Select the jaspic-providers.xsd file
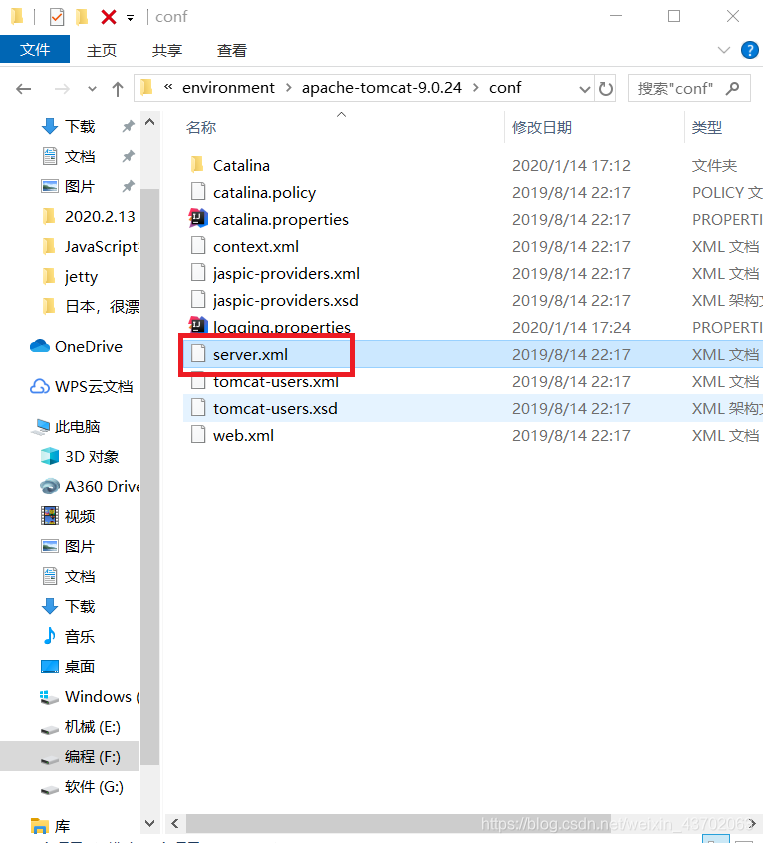The image size is (763, 843). (286, 300)
